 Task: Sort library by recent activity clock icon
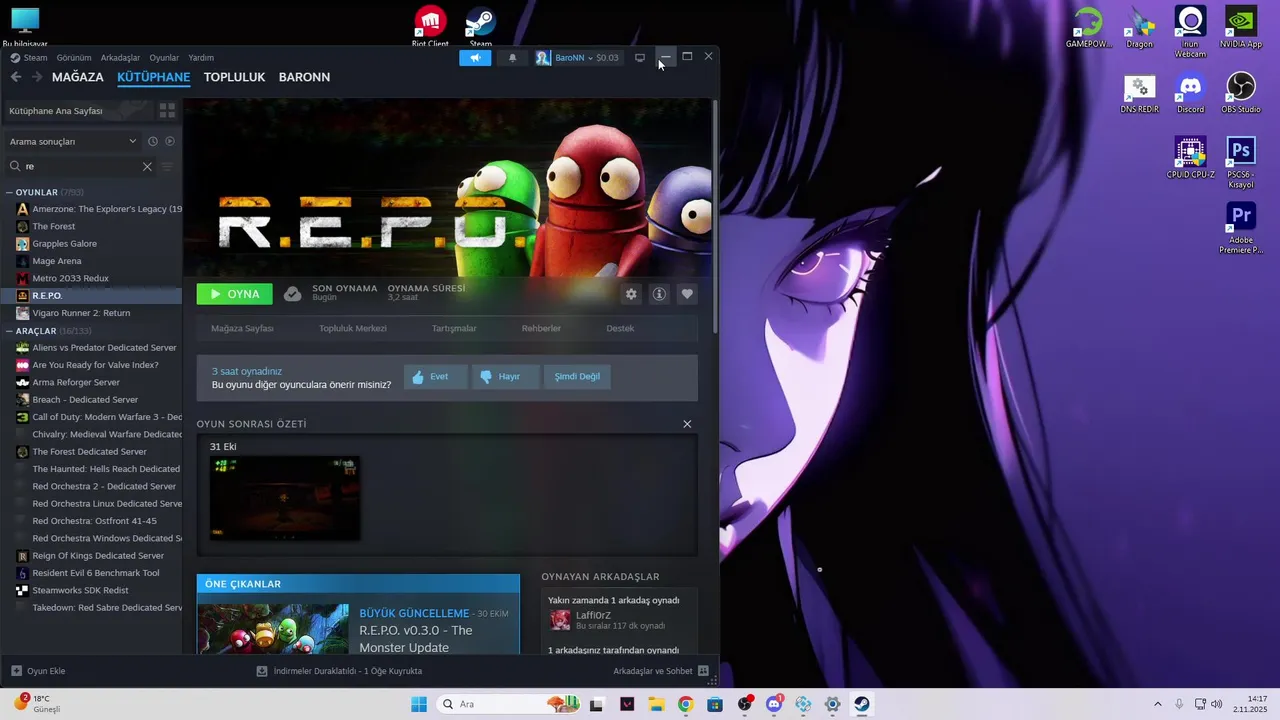tap(153, 141)
